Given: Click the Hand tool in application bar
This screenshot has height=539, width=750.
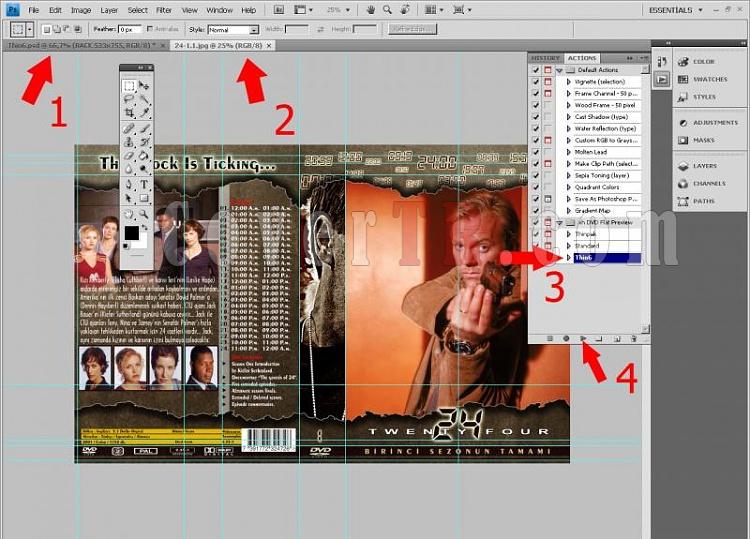Looking at the screenshot, I should point(371,10).
